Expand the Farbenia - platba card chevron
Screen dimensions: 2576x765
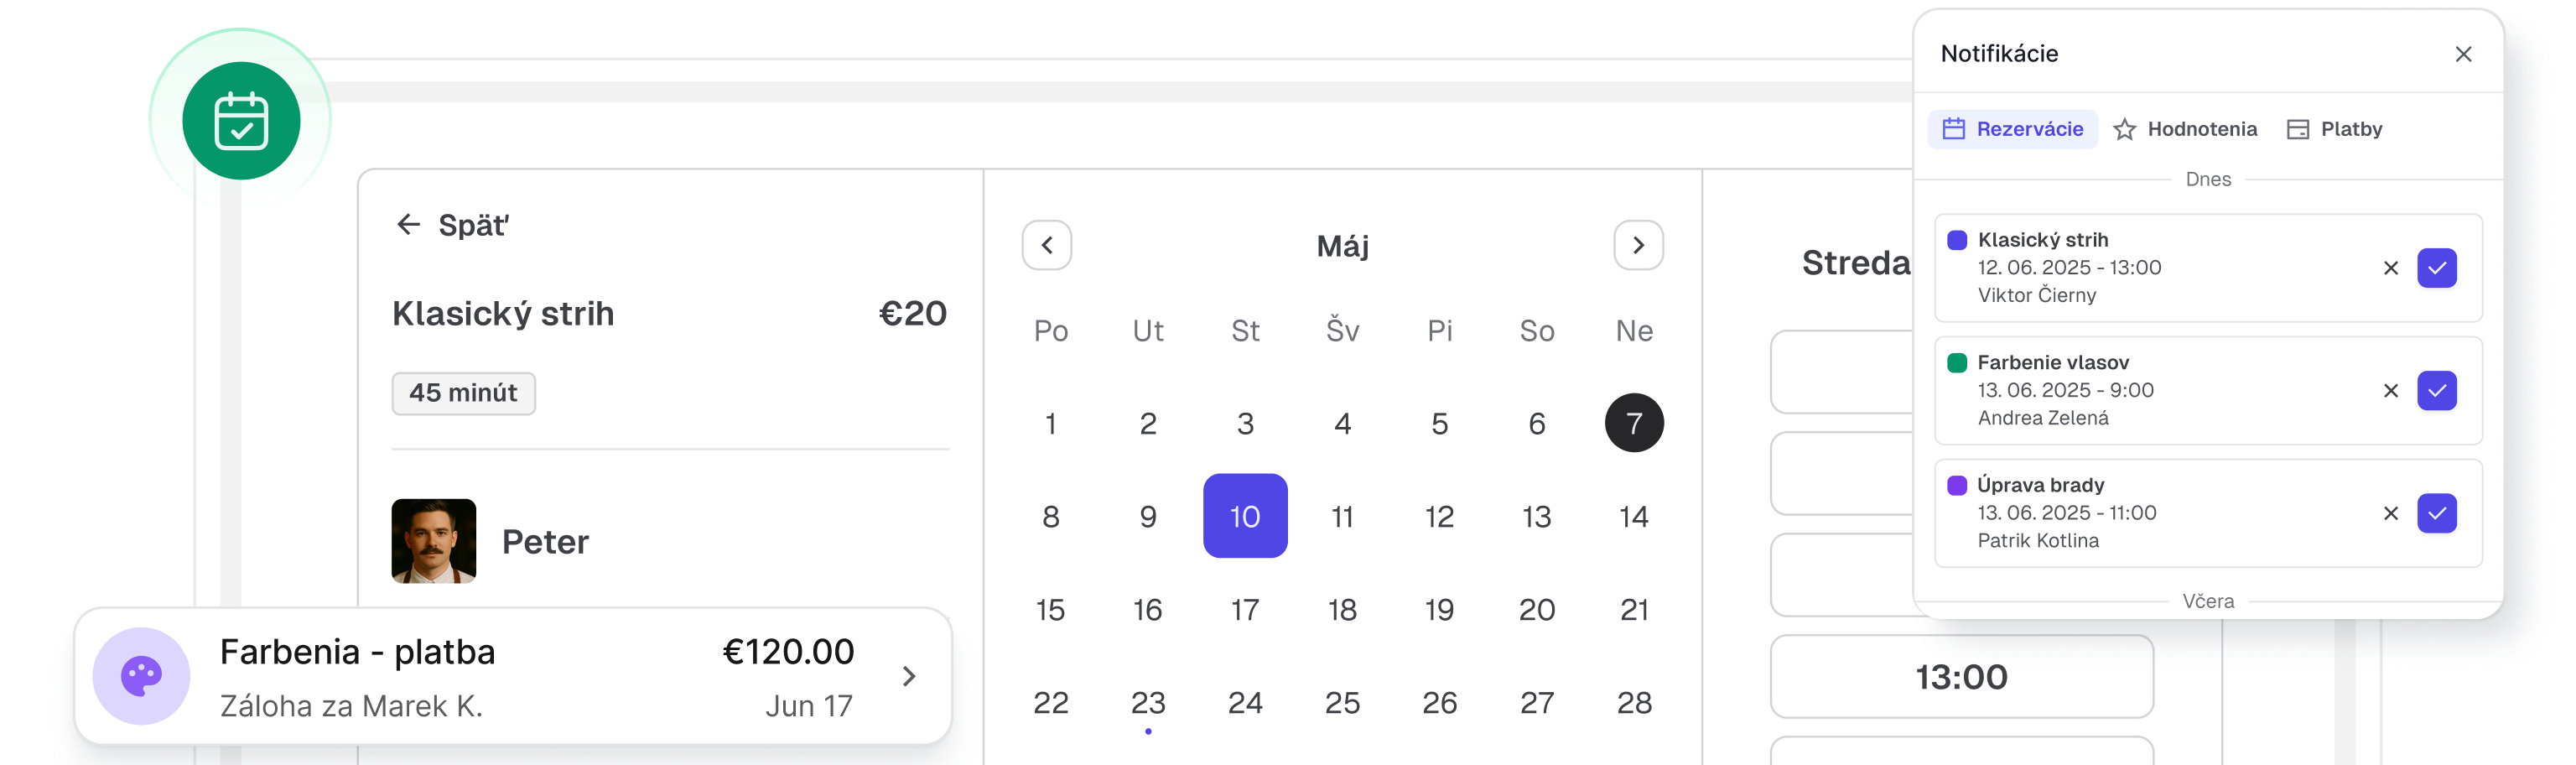pos(908,676)
